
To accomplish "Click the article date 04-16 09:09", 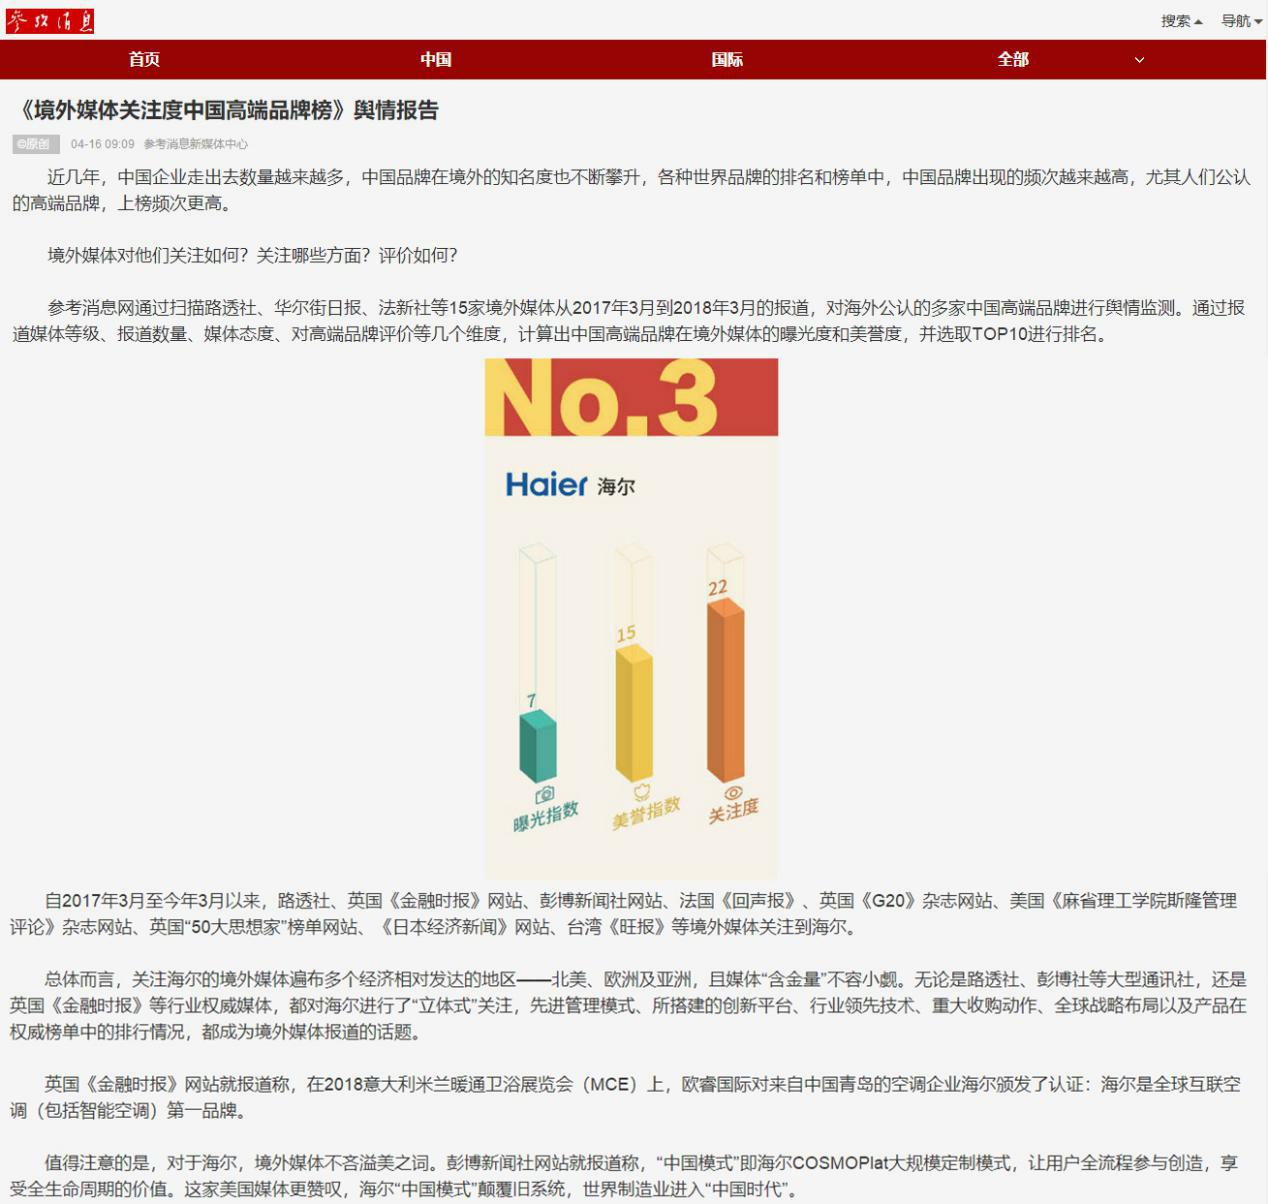I will [x=102, y=144].
